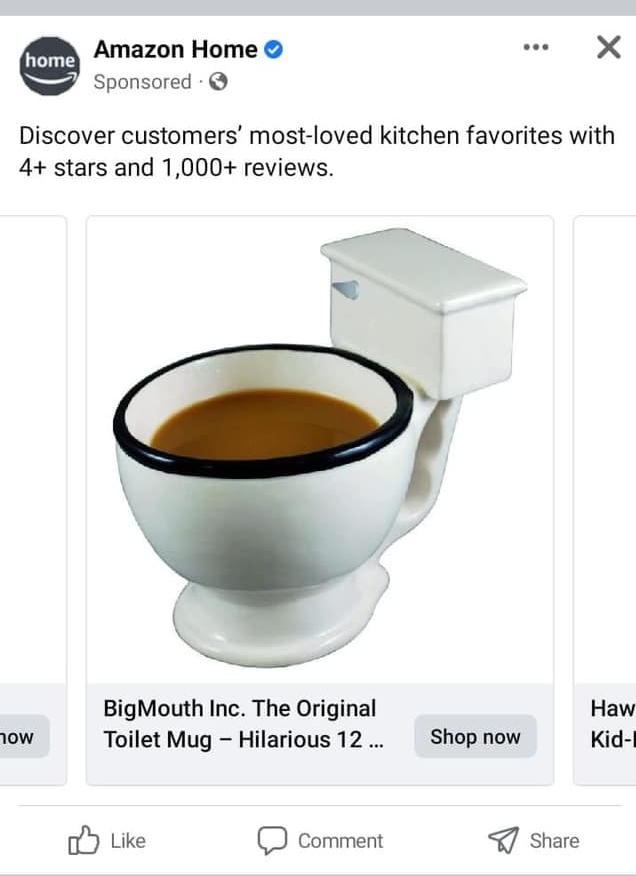The image size is (636, 876).
Task: Click the BigMouth Inc. Toilet Mug title
Action: pyautogui.click(x=244, y=724)
